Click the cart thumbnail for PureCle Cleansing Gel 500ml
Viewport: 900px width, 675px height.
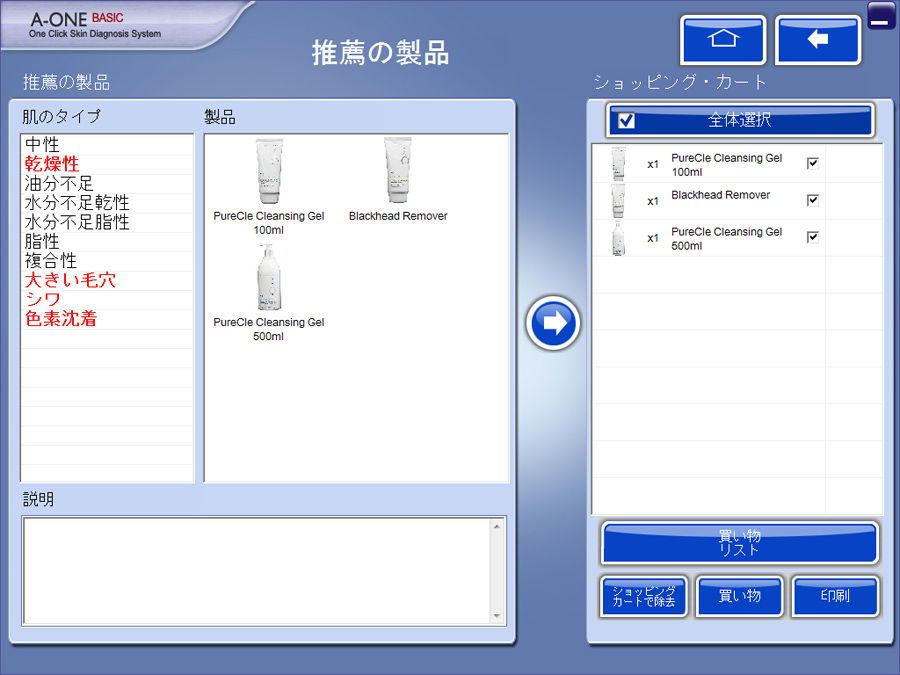[x=618, y=238]
